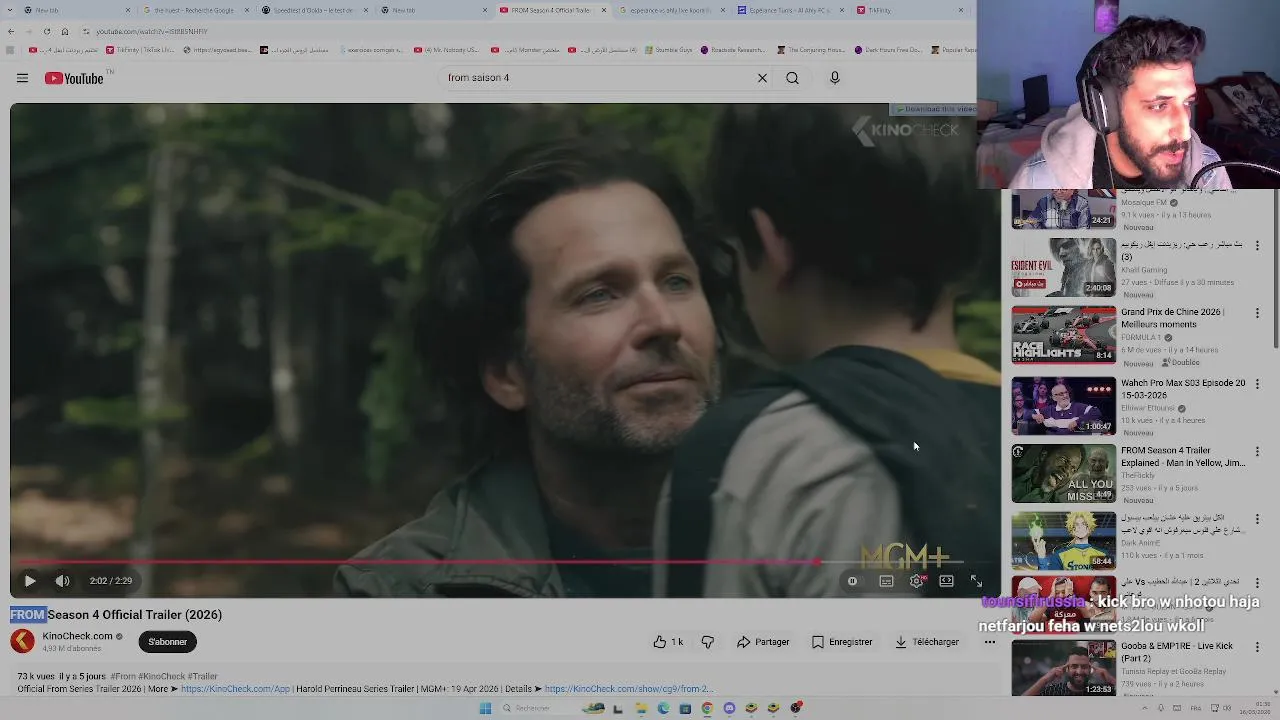This screenshot has height=720, width=1280.
Task: Open the browser home button
Action: coord(65,31)
